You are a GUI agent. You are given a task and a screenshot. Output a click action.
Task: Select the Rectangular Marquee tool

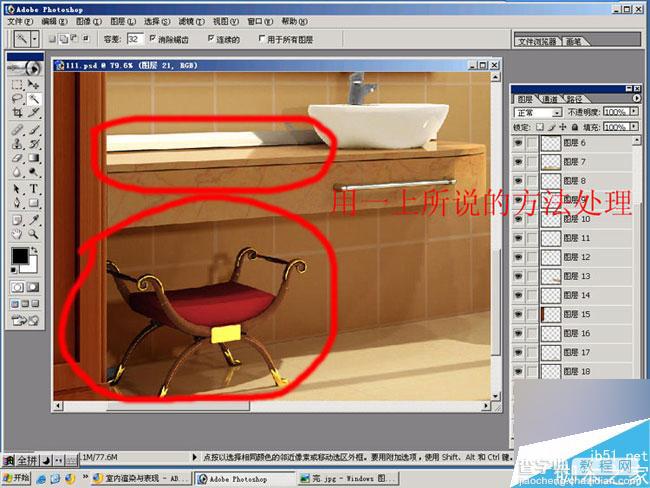[x=17, y=85]
